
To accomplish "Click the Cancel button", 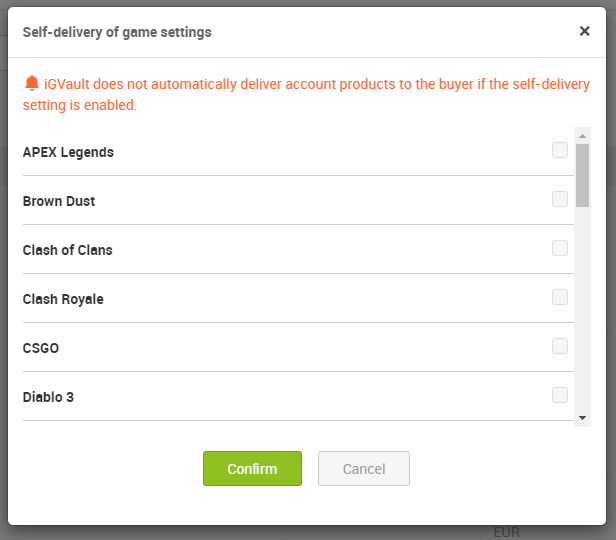I will pyautogui.click(x=364, y=469).
